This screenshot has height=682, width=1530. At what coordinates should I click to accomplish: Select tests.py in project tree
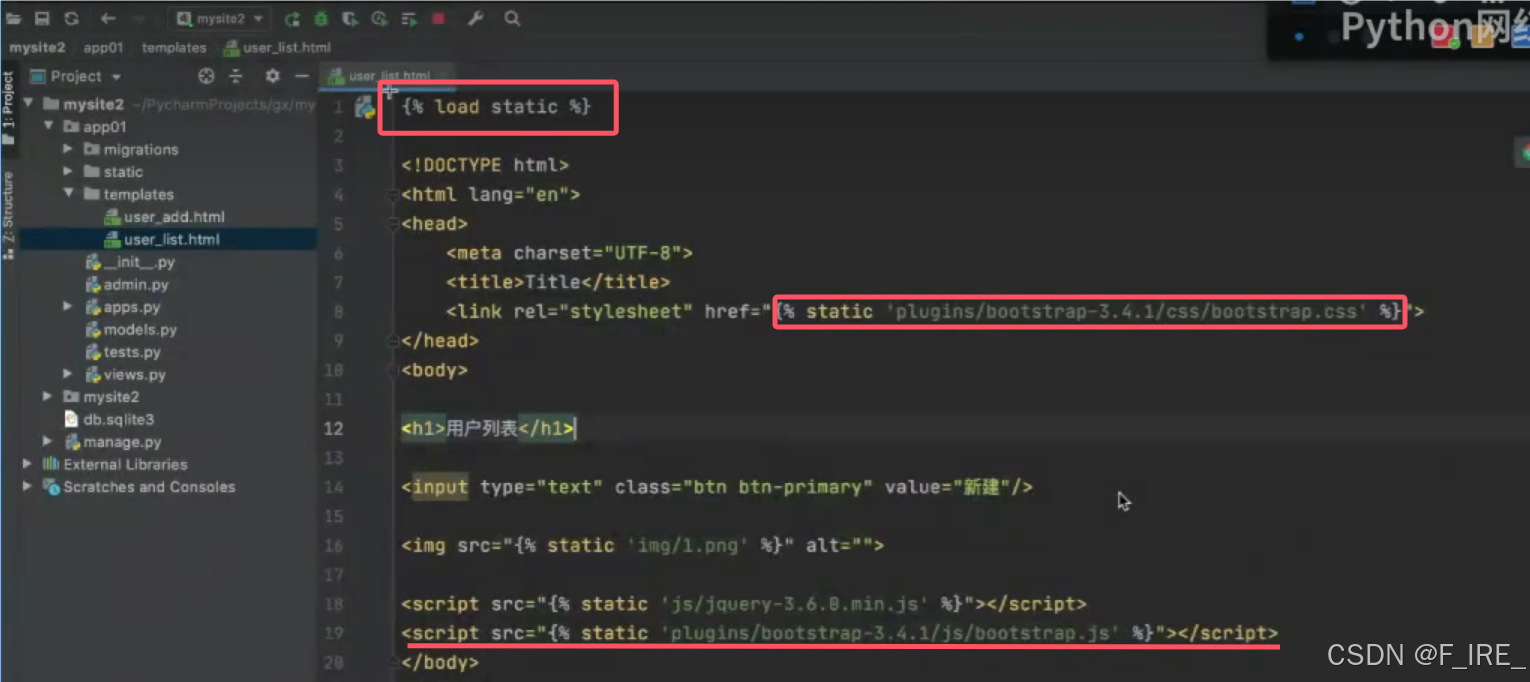click(123, 352)
